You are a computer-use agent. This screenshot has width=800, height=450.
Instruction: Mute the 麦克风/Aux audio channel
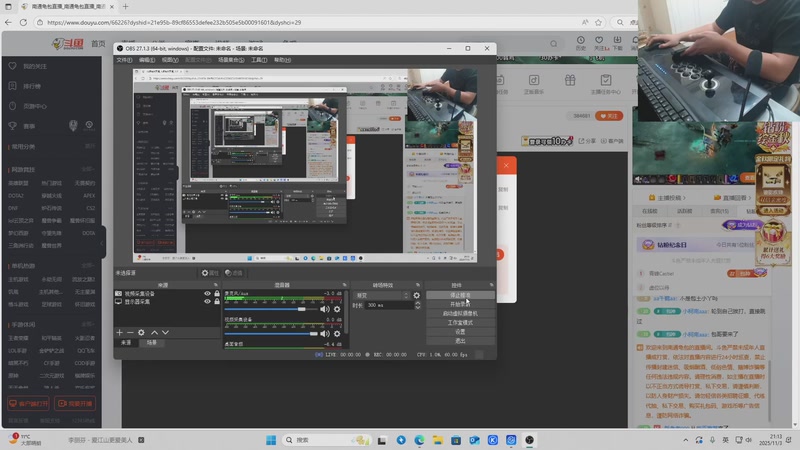coord(324,309)
